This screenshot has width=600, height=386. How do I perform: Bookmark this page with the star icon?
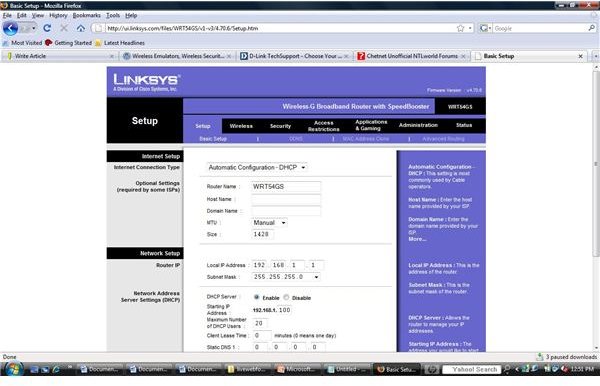[460, 28]
